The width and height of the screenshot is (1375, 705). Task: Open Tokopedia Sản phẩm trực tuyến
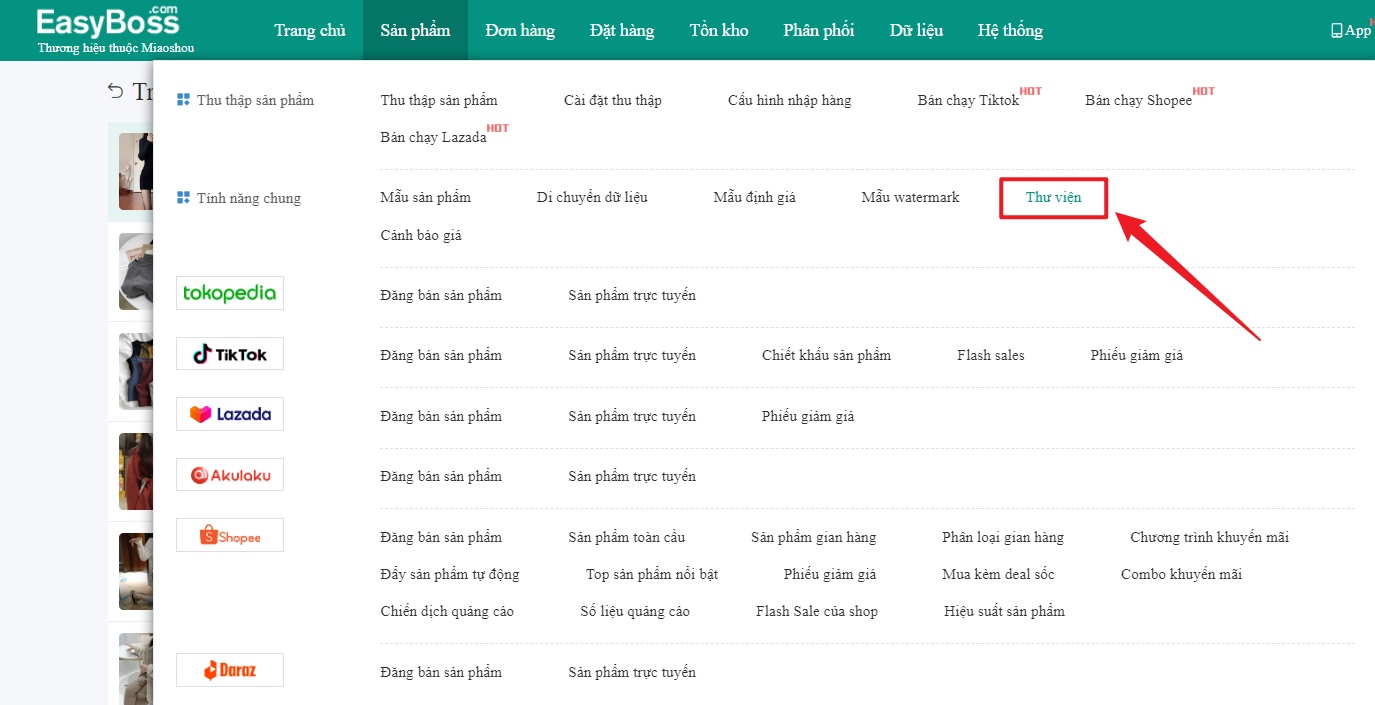pos(632,295)
